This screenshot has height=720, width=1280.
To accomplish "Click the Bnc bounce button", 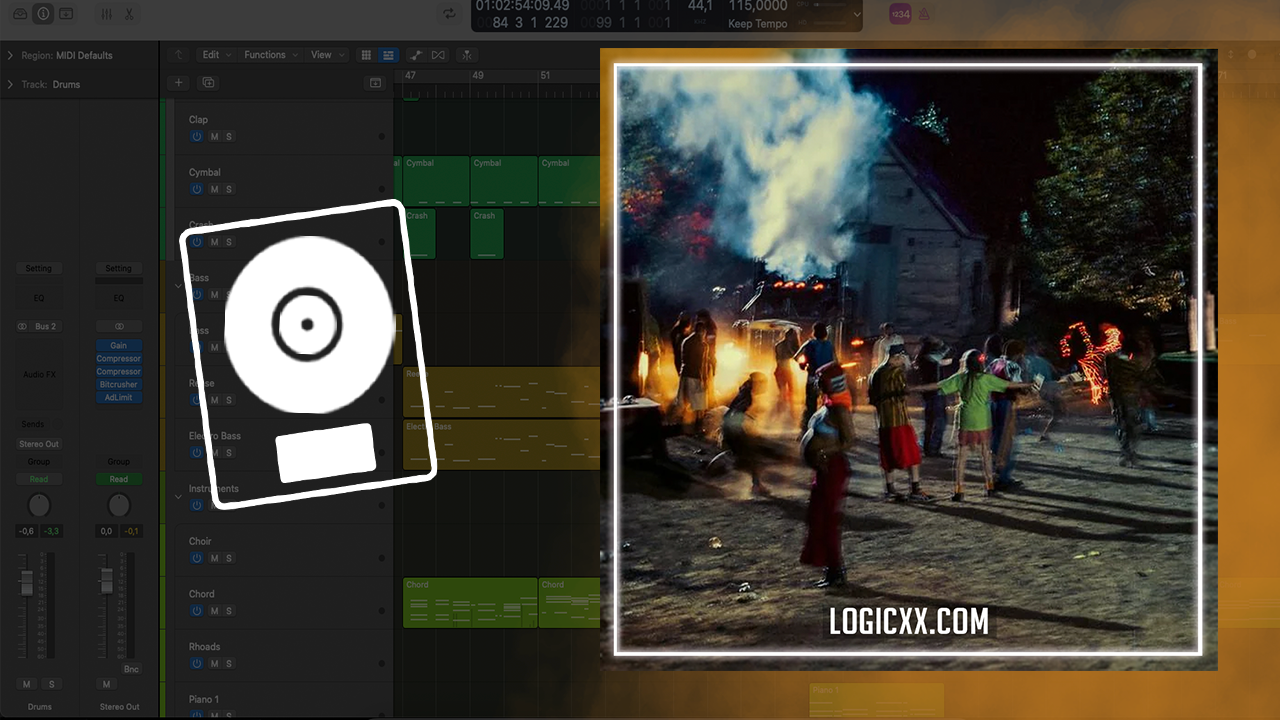I will 131,669.
